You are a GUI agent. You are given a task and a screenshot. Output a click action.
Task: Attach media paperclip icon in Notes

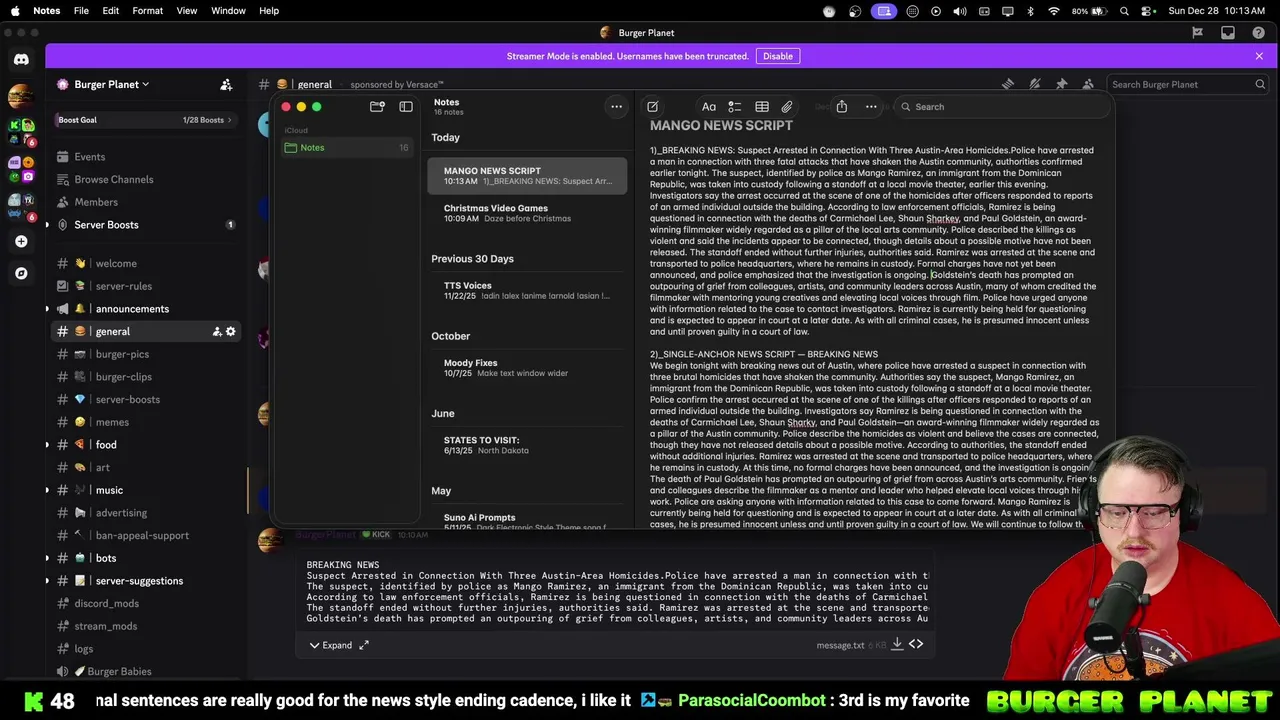(x=787, y=106)
